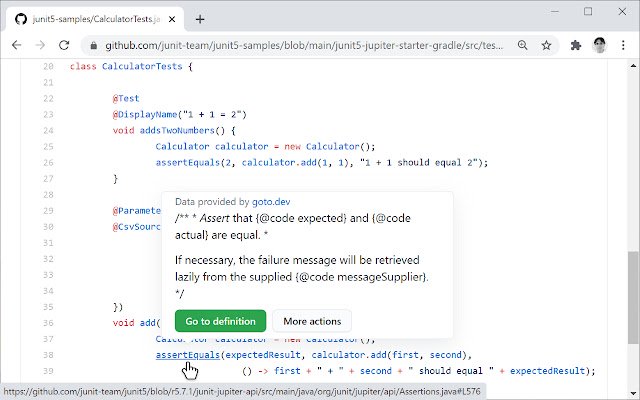Image resolution: width=640 pixels, height=400 pixels.
Task: Close the browser window
Action: click(x=622, y=11)
